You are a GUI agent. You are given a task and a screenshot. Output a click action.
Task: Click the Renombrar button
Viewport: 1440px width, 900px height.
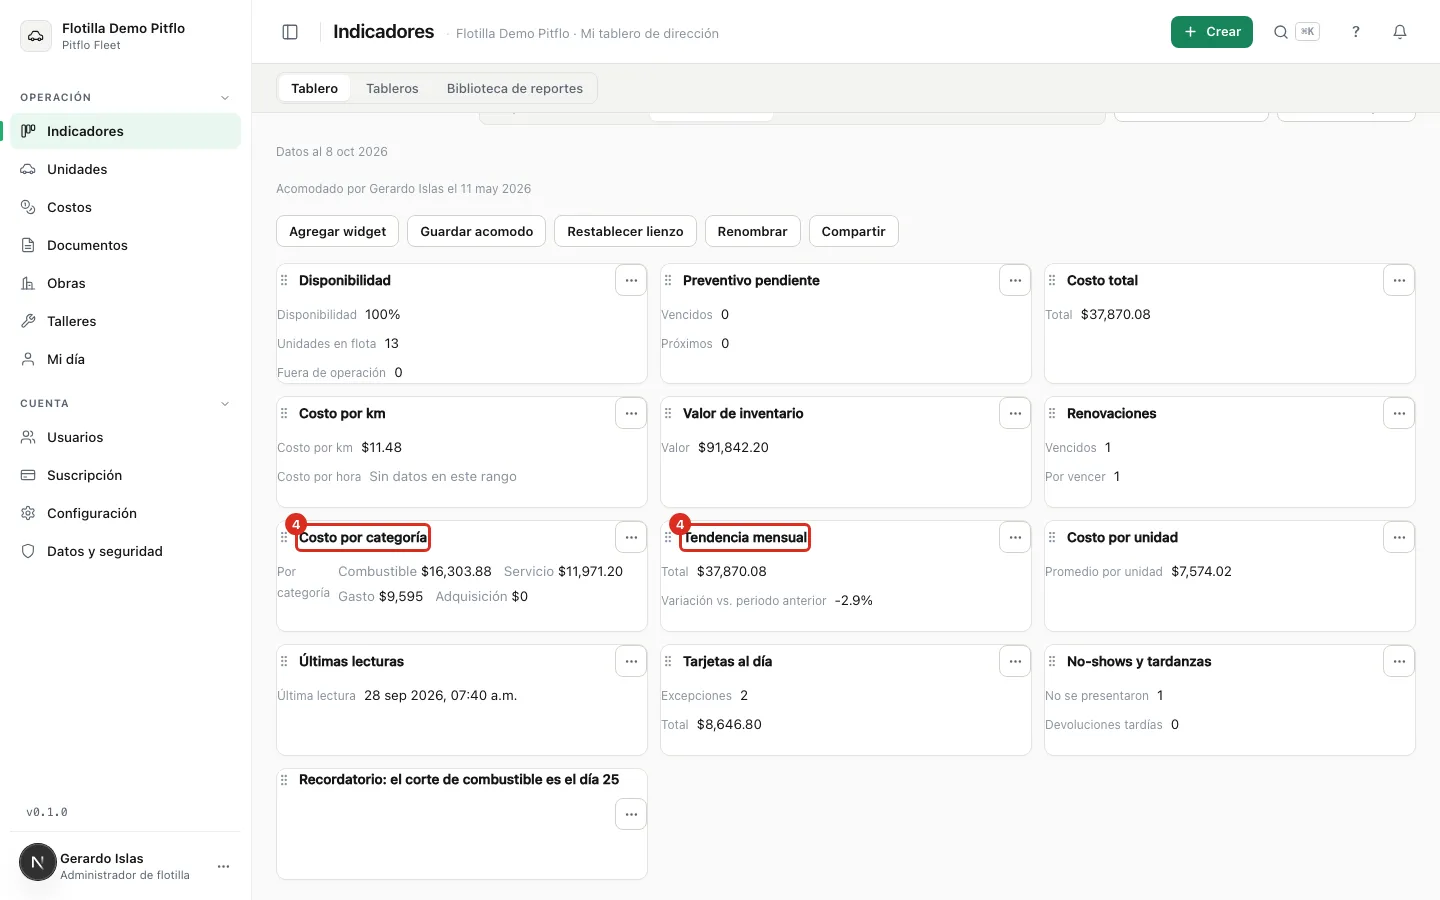(x=752, y=231)
